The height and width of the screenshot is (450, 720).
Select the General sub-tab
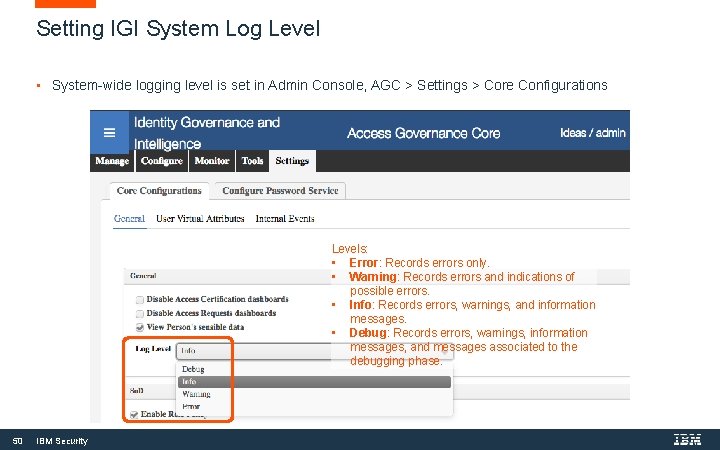(x=129, y=219)
